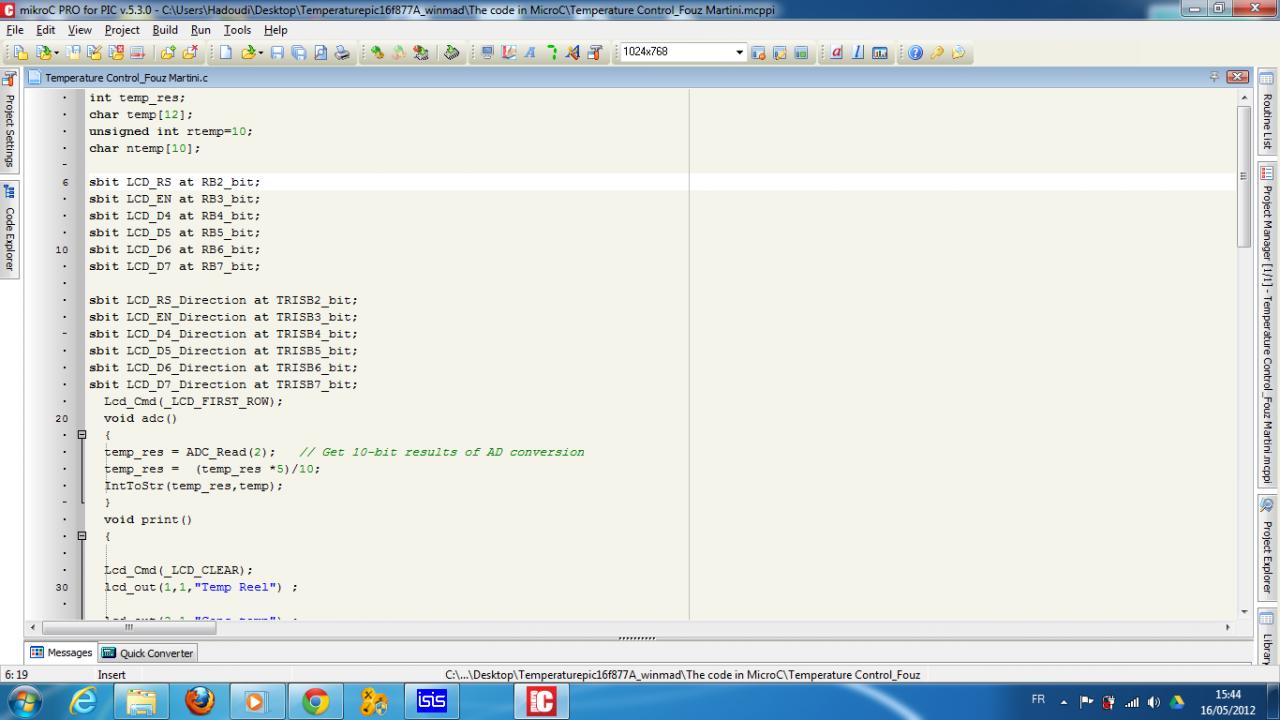The image size is (1280, 720).
Task: Expand the Open Project dropdown arrow
Action: point(58,52)
